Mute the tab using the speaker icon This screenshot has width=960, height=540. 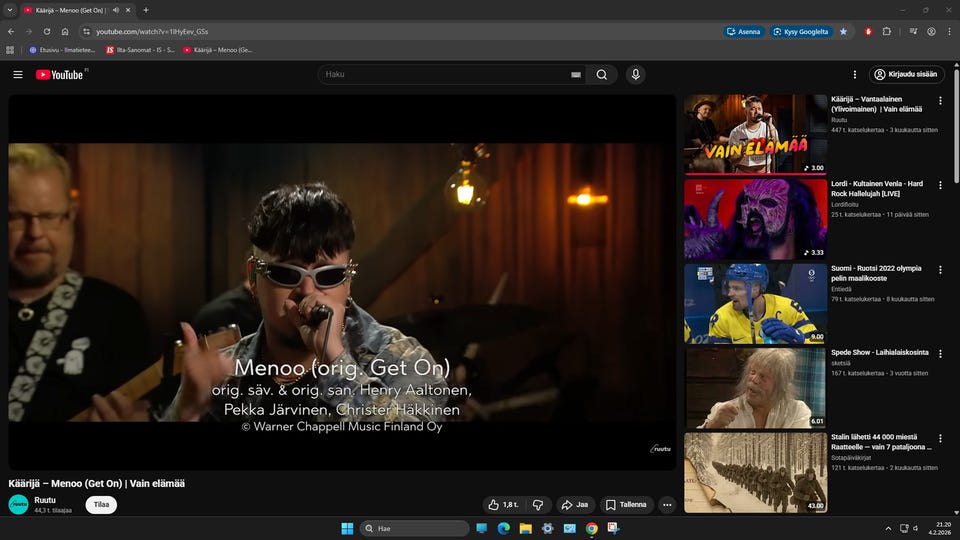tap(116, 10)
